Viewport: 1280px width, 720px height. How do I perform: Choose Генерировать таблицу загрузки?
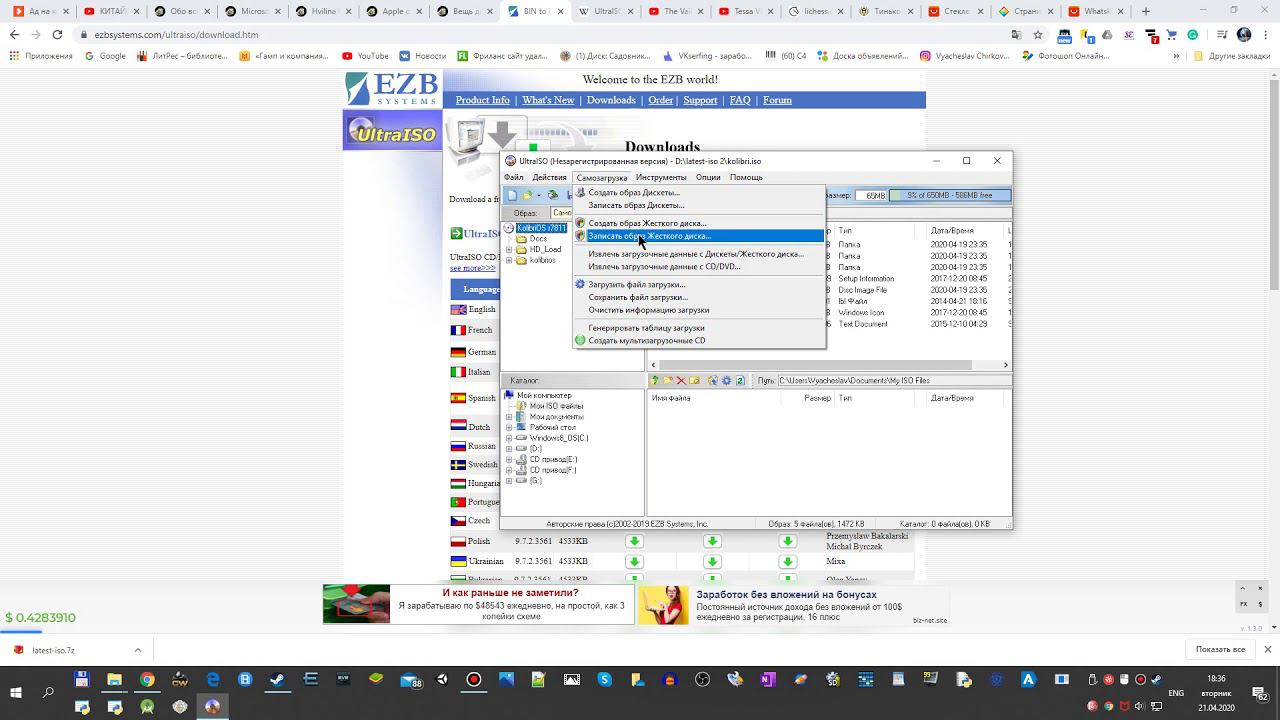[x=698, y=328]
